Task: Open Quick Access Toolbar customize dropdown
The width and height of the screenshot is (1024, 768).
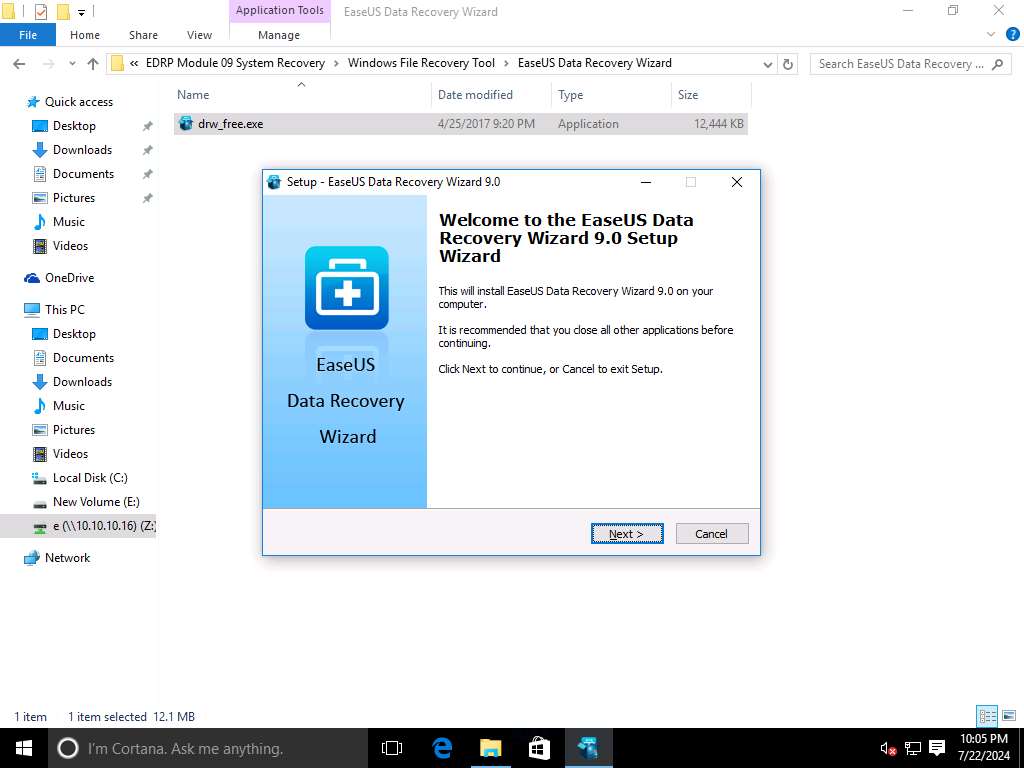Action: click(82, 12)
